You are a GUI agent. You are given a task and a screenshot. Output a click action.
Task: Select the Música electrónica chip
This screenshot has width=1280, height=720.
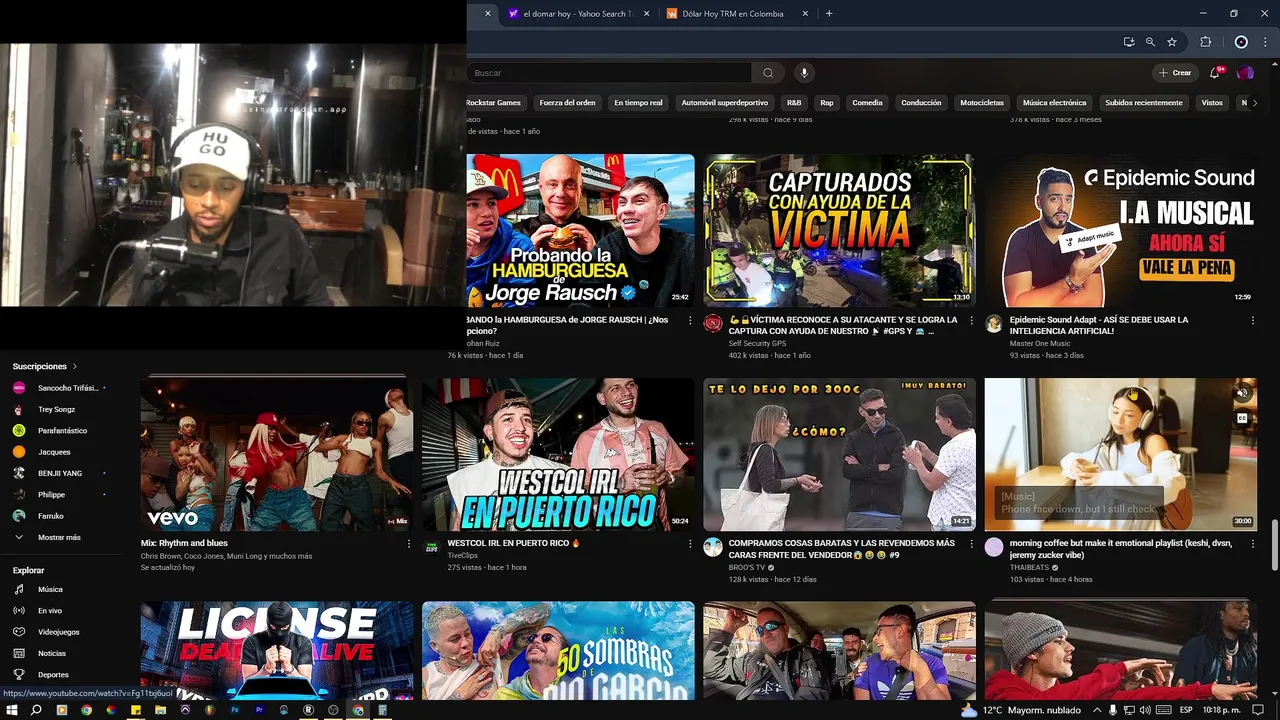pos(1054,103)
